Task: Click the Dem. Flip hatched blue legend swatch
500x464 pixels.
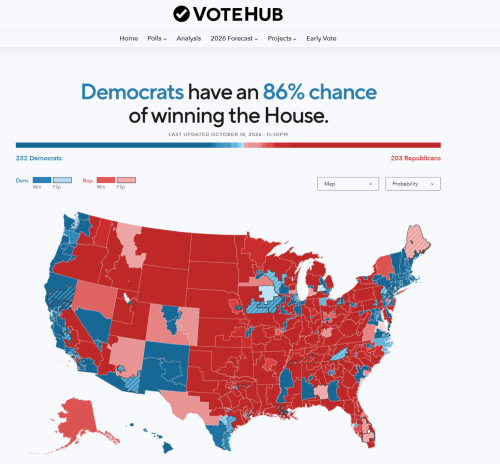Action: coord(62,180)
